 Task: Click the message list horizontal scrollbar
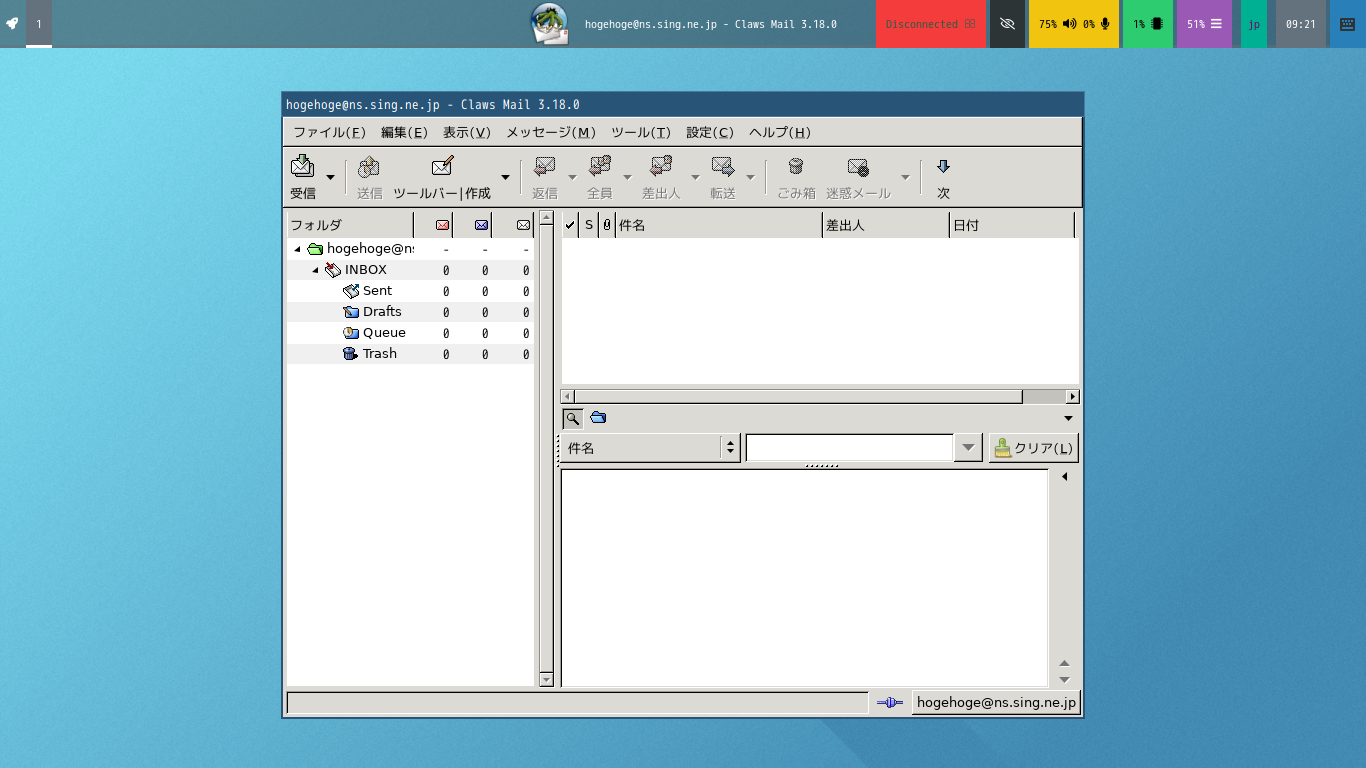(820, 396)
